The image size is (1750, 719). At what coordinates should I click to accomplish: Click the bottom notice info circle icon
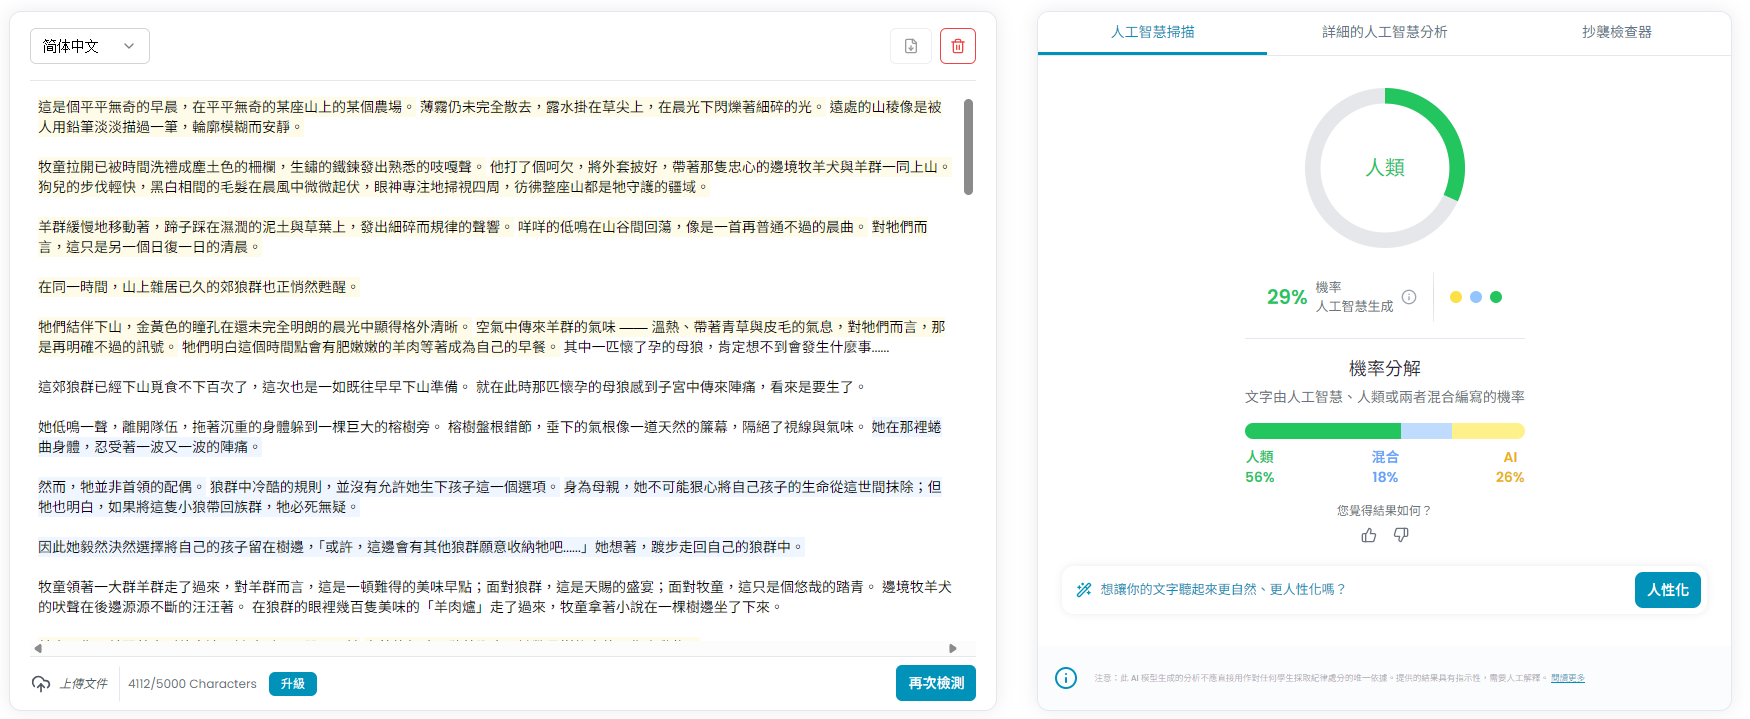(1066, 678)
